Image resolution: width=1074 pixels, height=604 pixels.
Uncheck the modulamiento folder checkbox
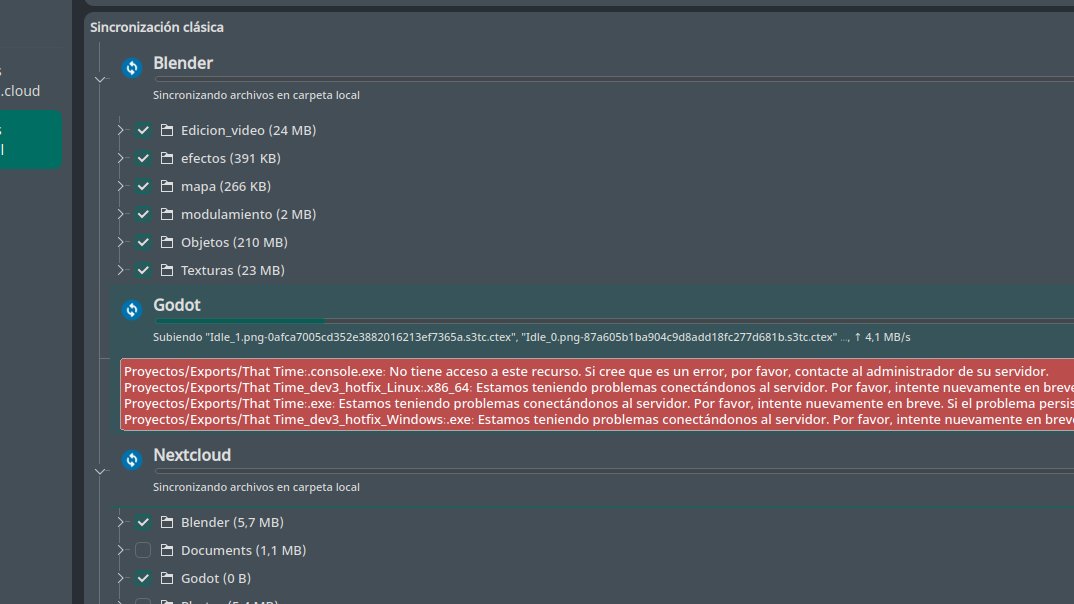click(142, 214)
